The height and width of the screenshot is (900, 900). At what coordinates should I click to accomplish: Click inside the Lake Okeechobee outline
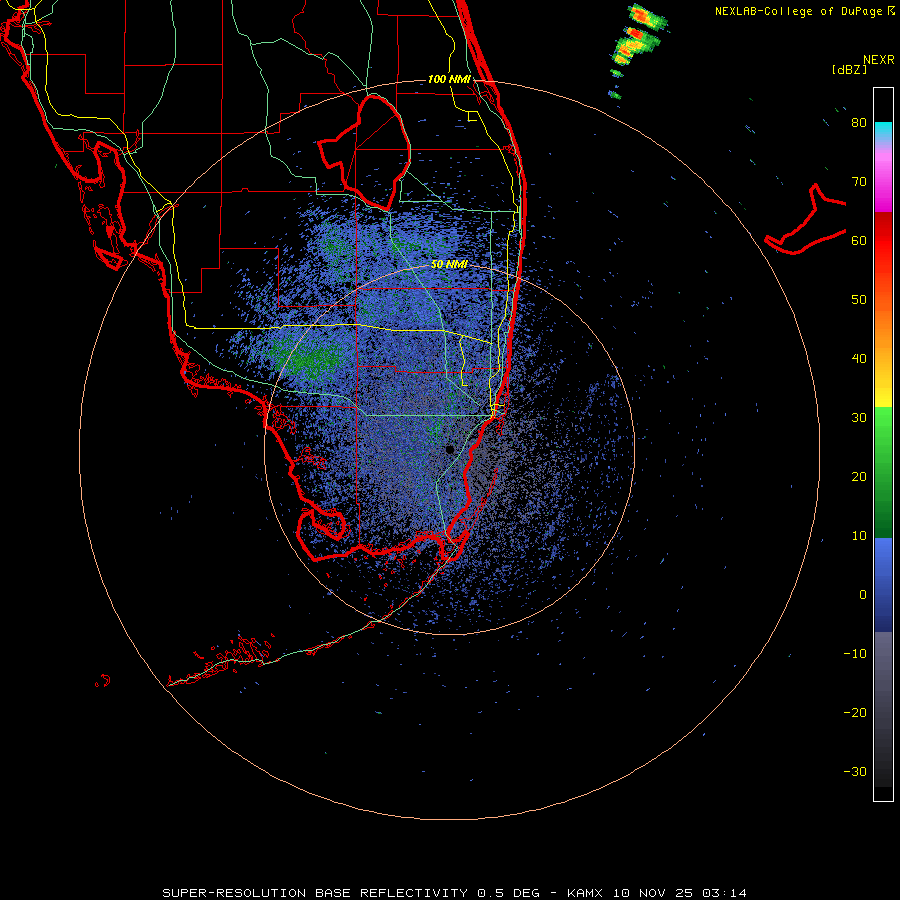(x=376, y=152)
